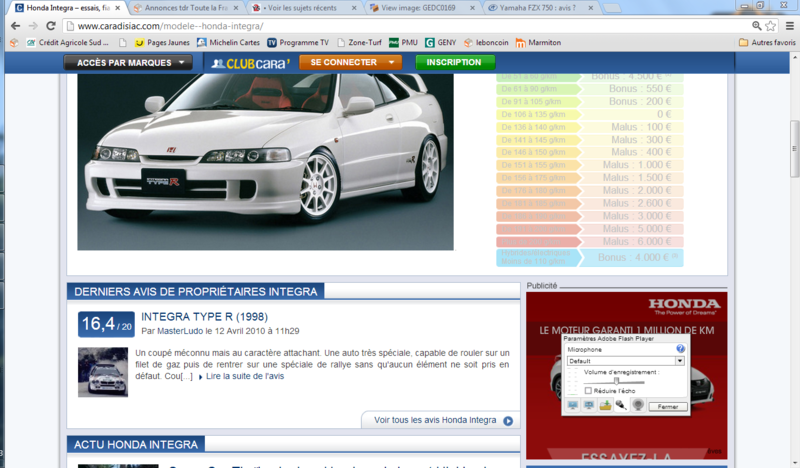The height and width of the screenshot is (468, 800).
Task: Click the Malus : 1.000 € row
Action: point(590,165)
